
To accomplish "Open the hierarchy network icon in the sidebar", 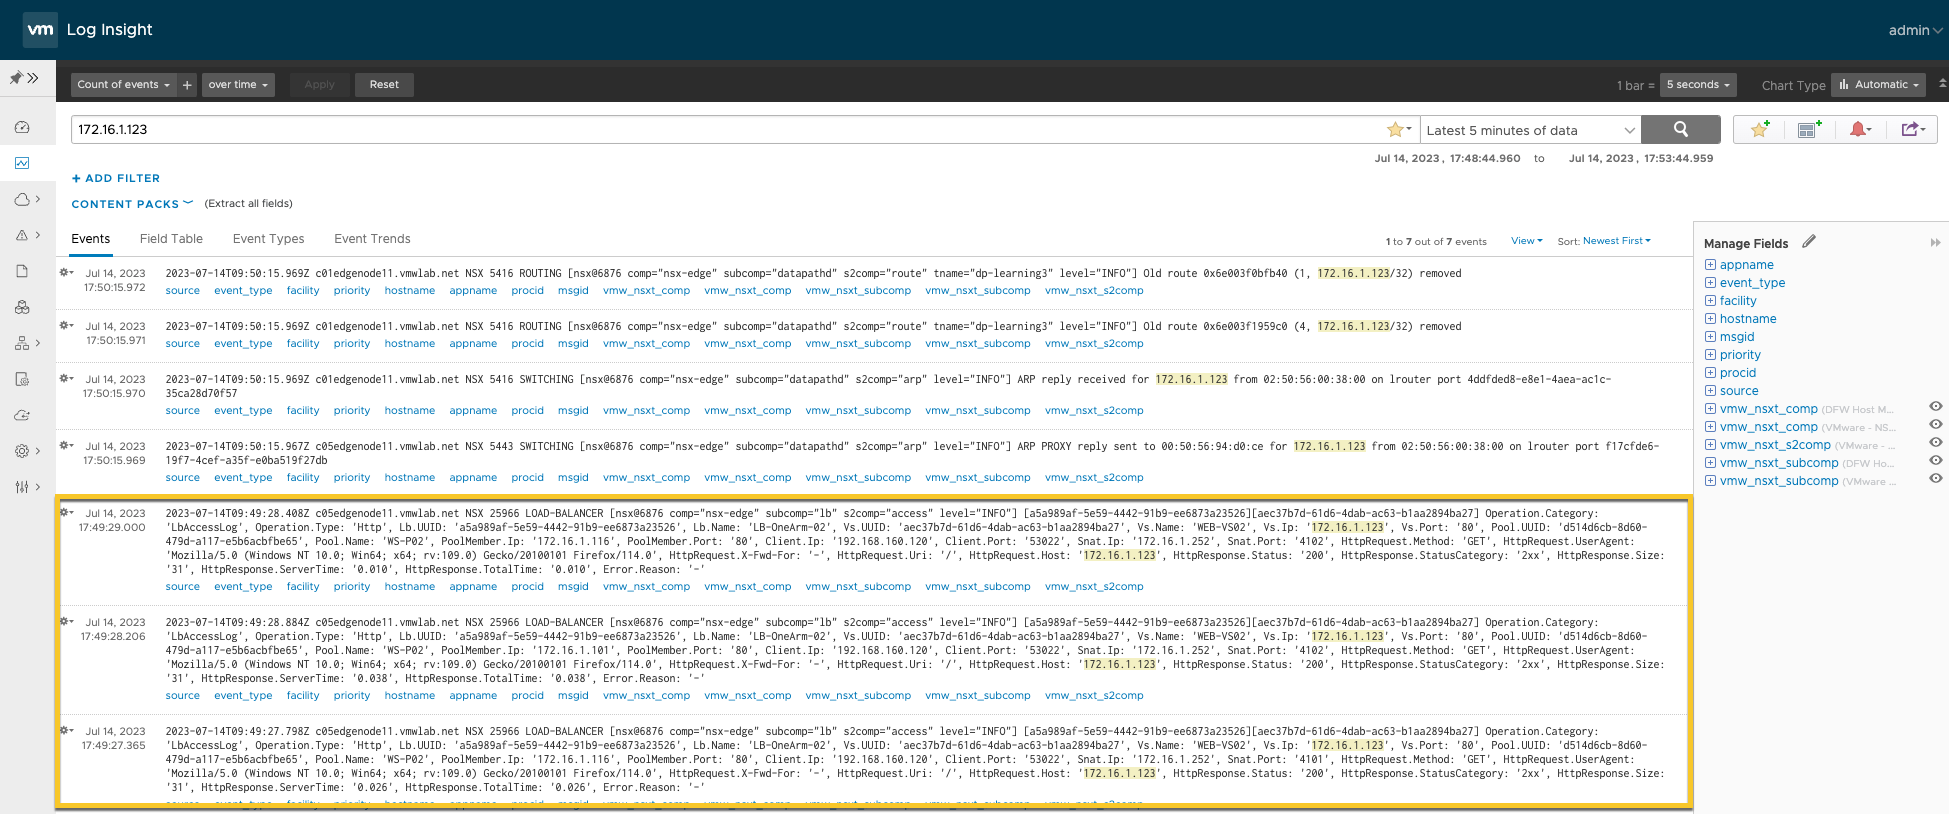I will coord(22,343).
